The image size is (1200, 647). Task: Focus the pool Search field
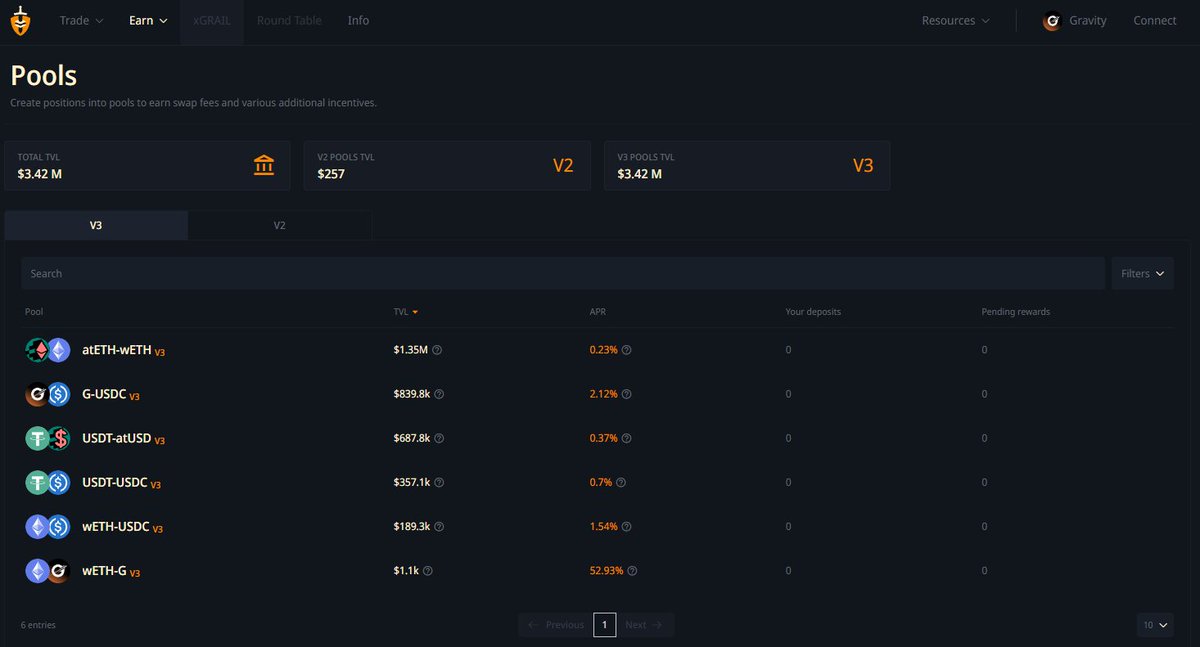563,273
